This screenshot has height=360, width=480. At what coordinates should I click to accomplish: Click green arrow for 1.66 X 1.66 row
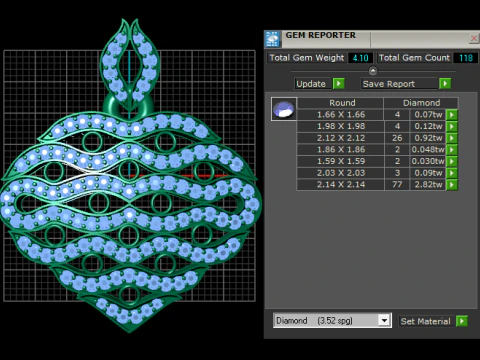pos(452,115)
